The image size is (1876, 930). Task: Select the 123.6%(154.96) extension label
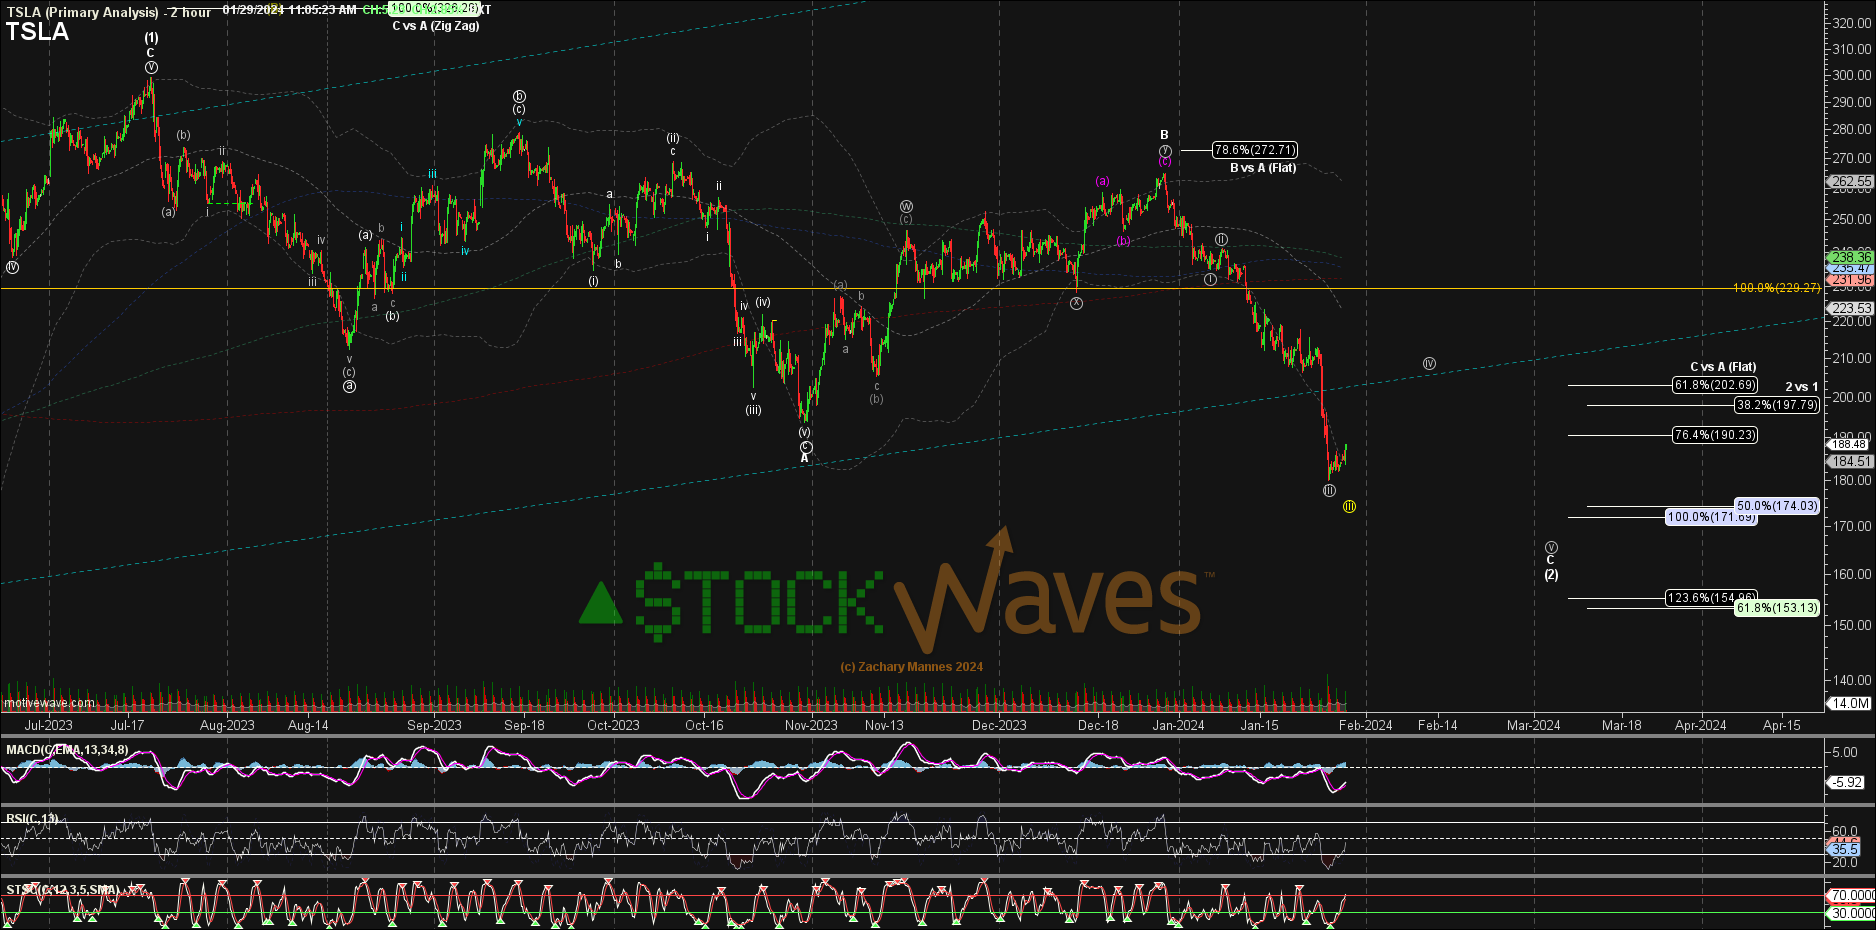[x=1711, y=598]
